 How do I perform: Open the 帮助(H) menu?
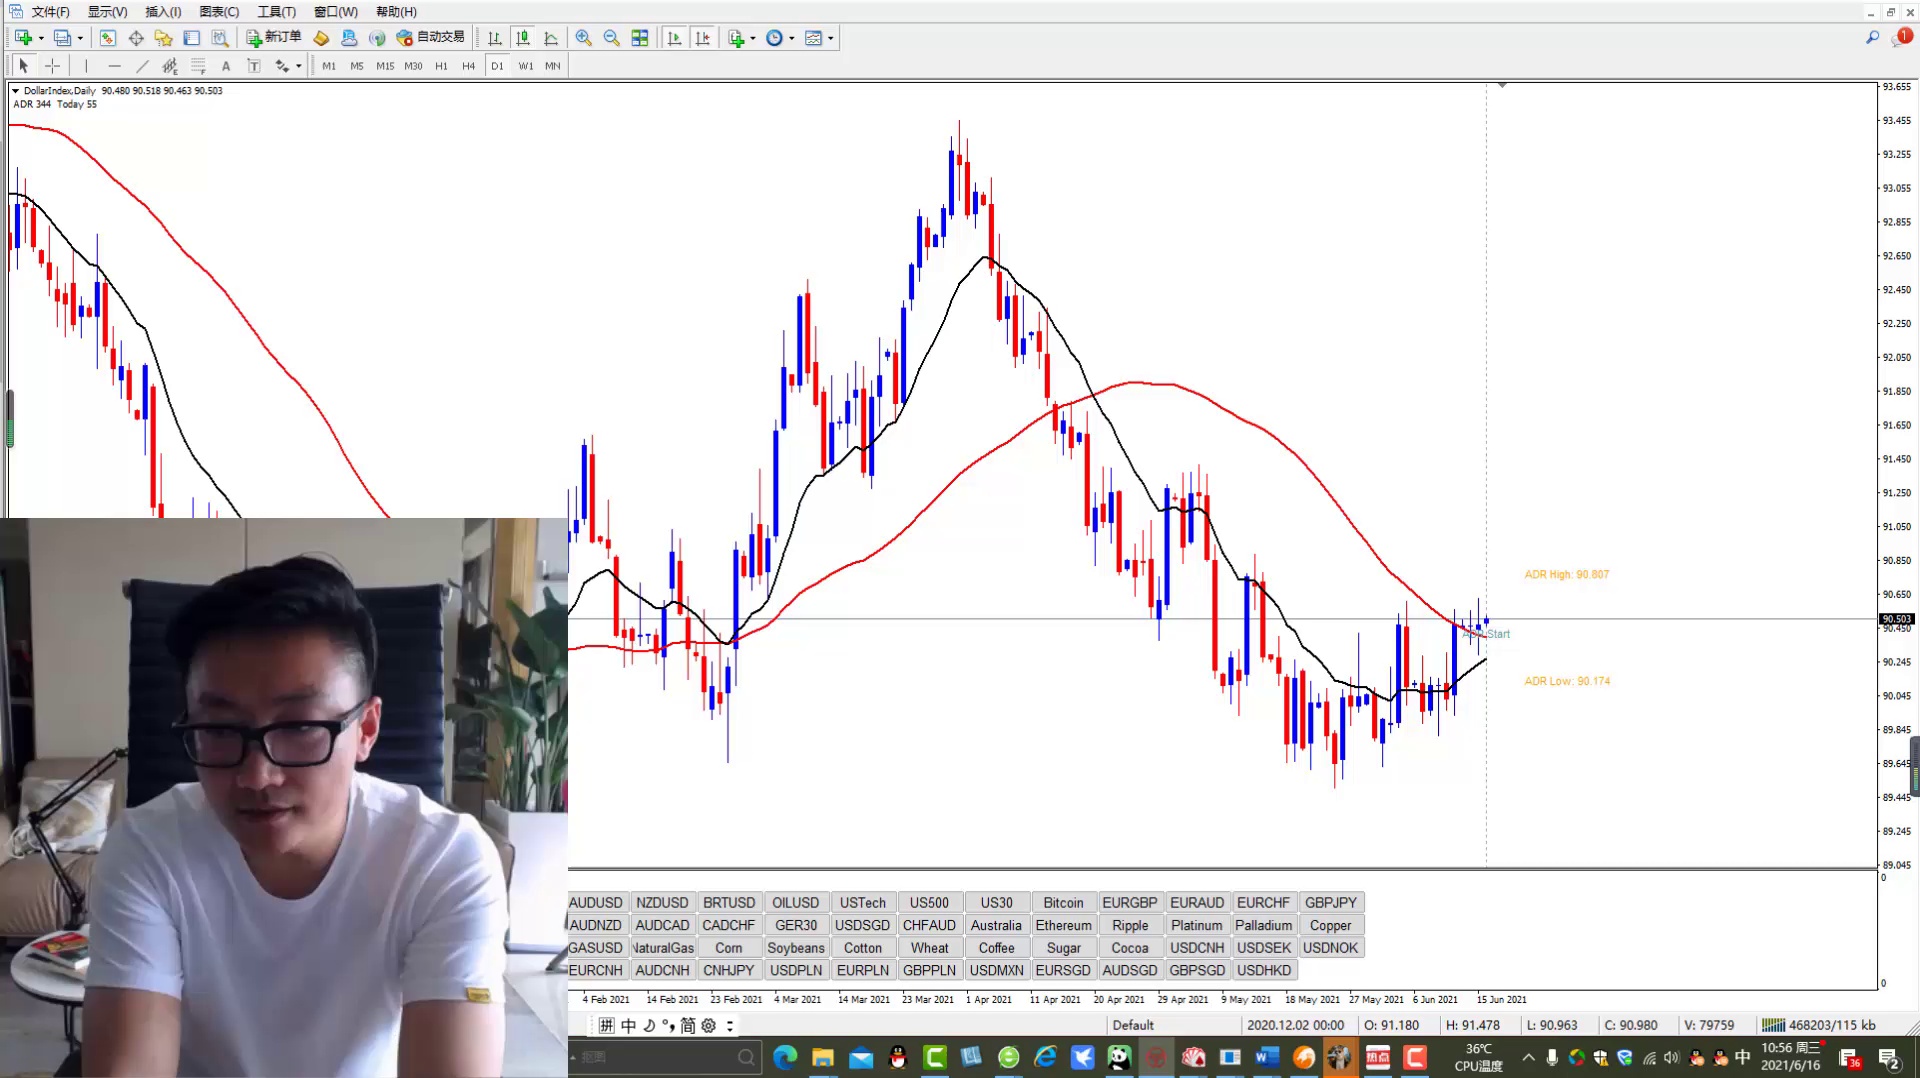(x=396, y=12)
